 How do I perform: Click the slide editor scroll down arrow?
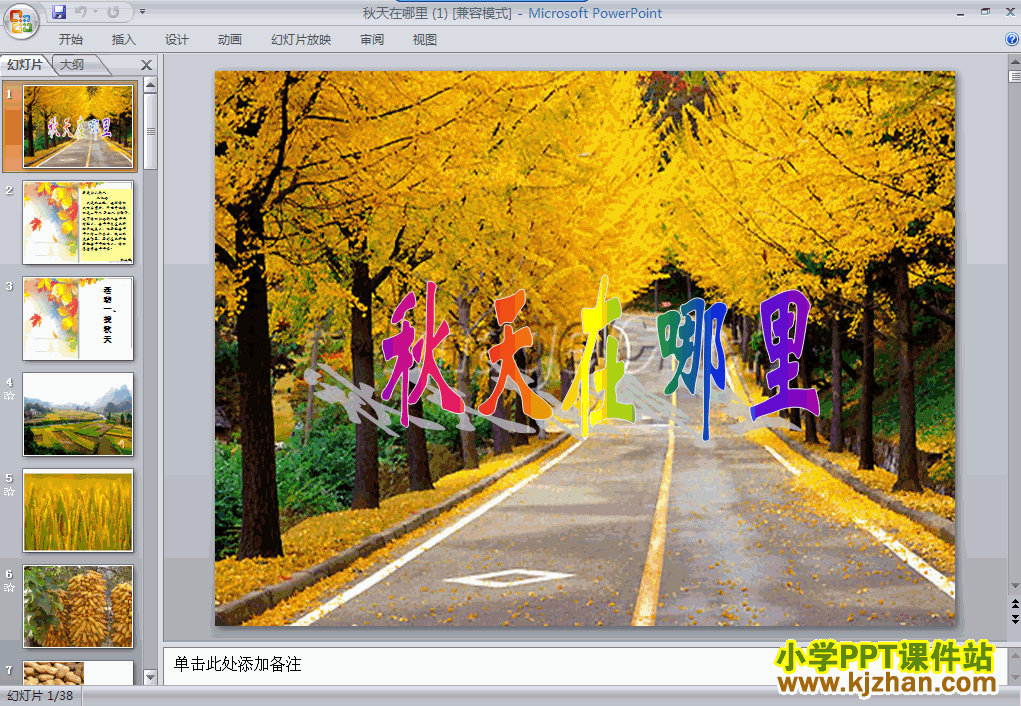tap(1014, 586)
